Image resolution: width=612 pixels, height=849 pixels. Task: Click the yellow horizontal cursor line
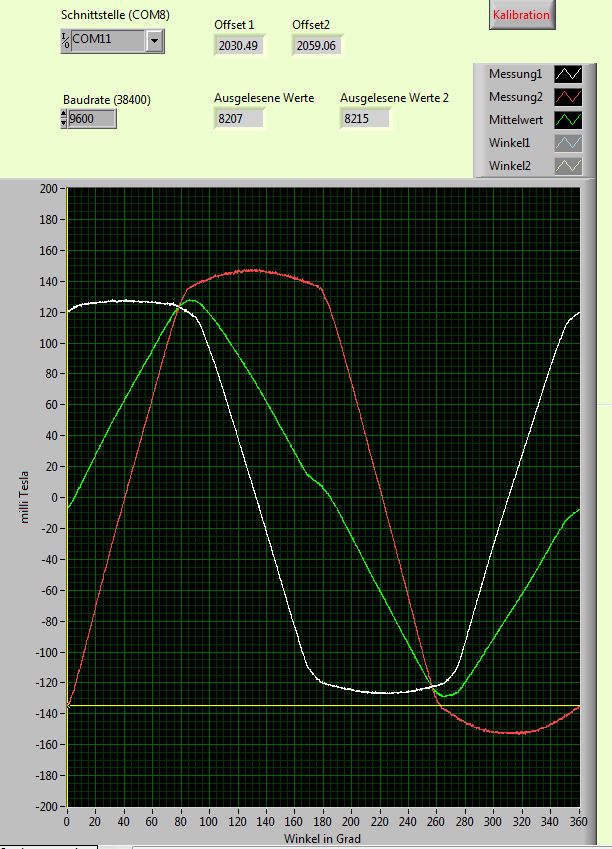[325, 706]
